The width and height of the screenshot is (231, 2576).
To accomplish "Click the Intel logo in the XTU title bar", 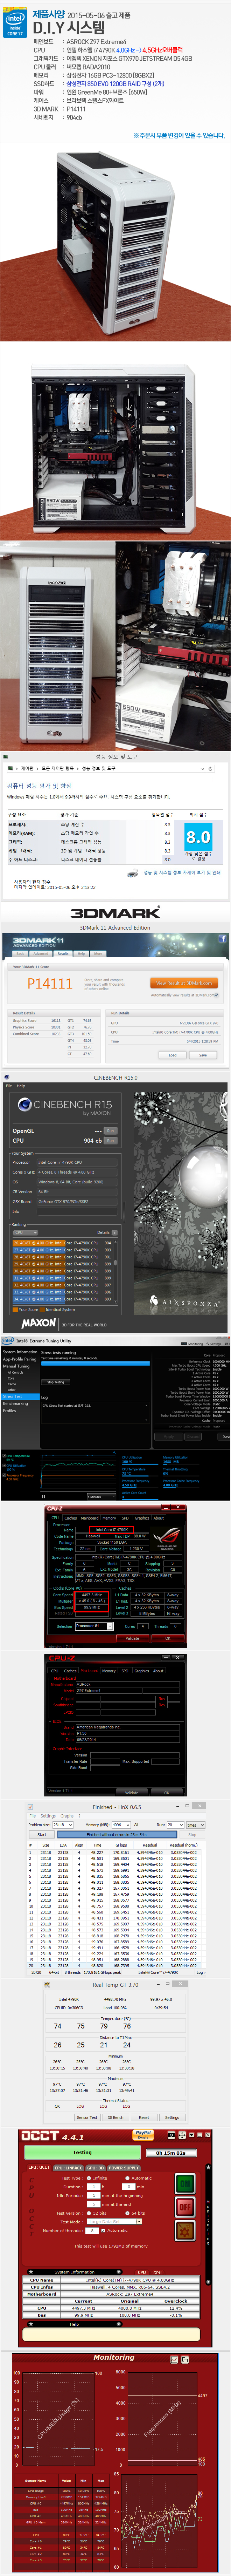I will 8,1341.
